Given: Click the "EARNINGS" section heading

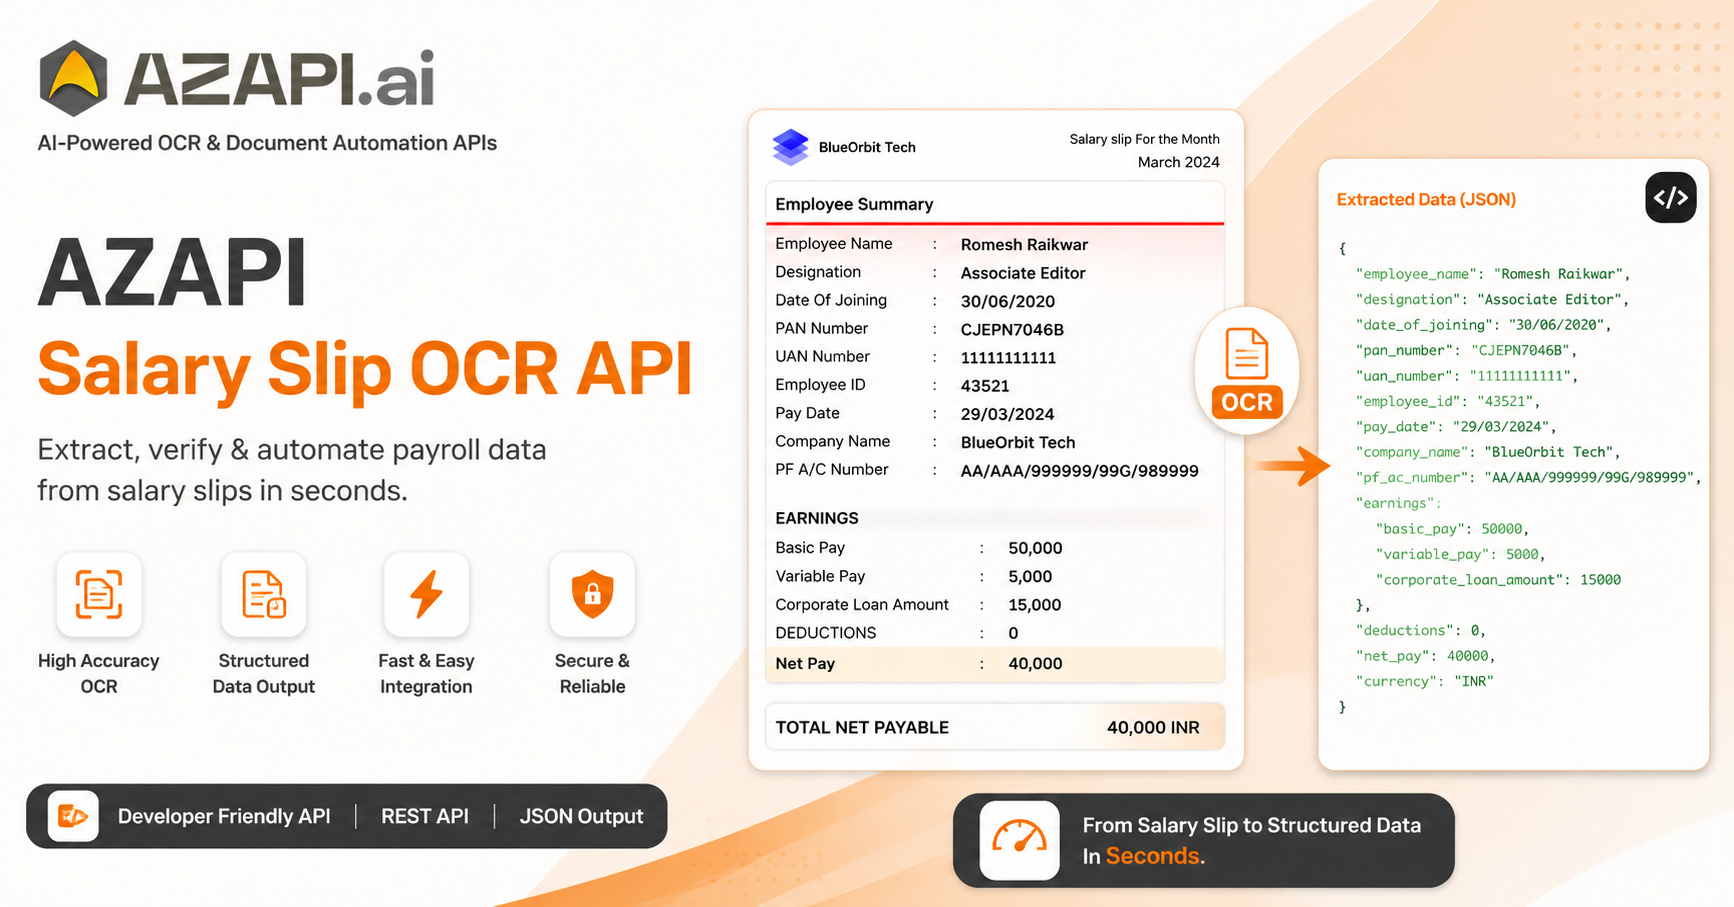Looking at the screenshot, I should pos(817,518).
